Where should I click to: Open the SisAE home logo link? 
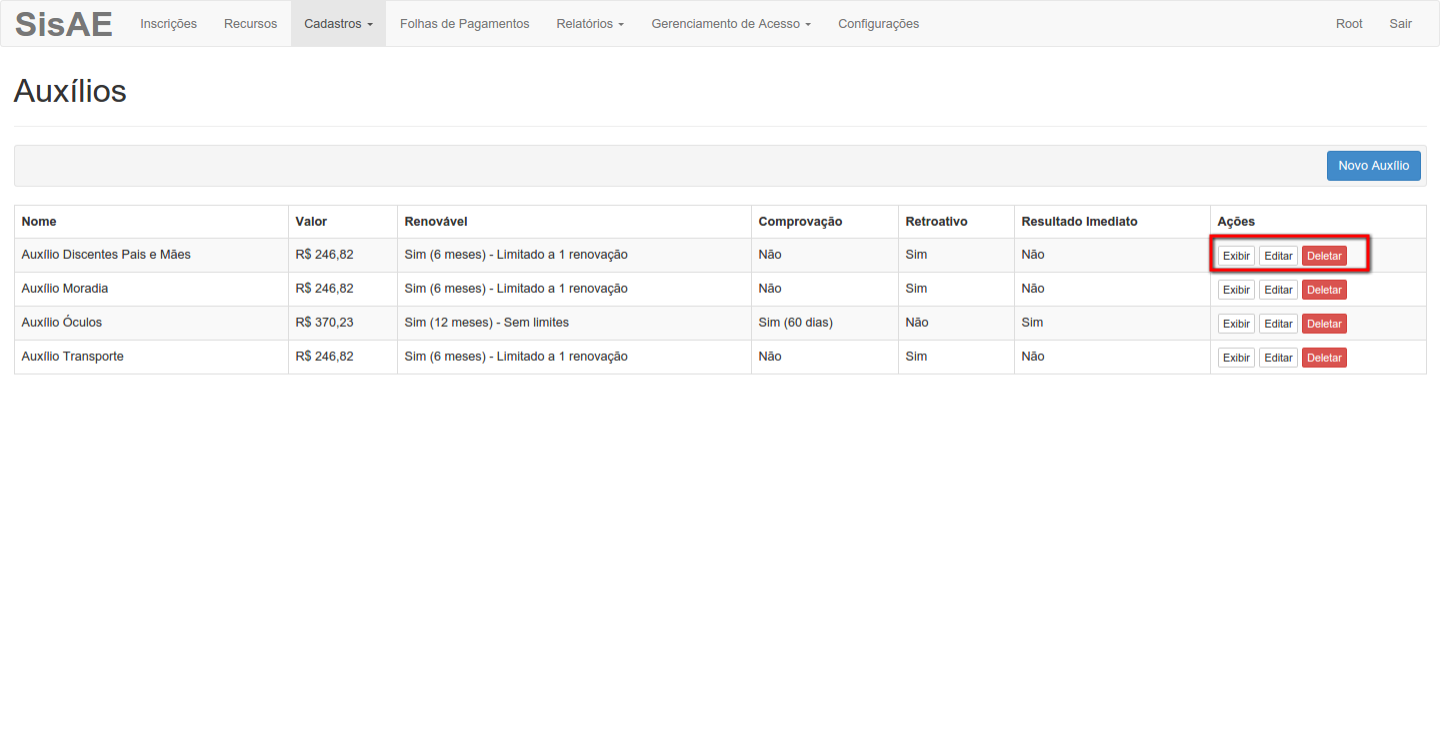[x=63, y=23]
